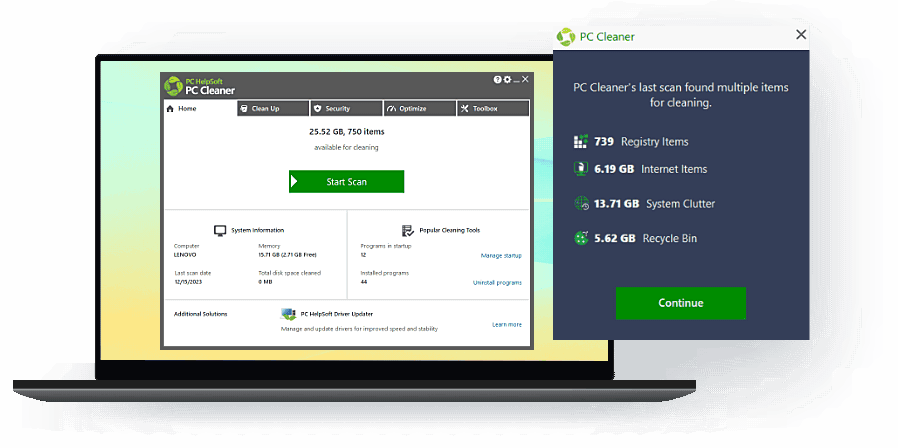The width and height of the screenshot is (898, 448).
Task: Click the Help question mark icon
Action: [x=497, y=79]
